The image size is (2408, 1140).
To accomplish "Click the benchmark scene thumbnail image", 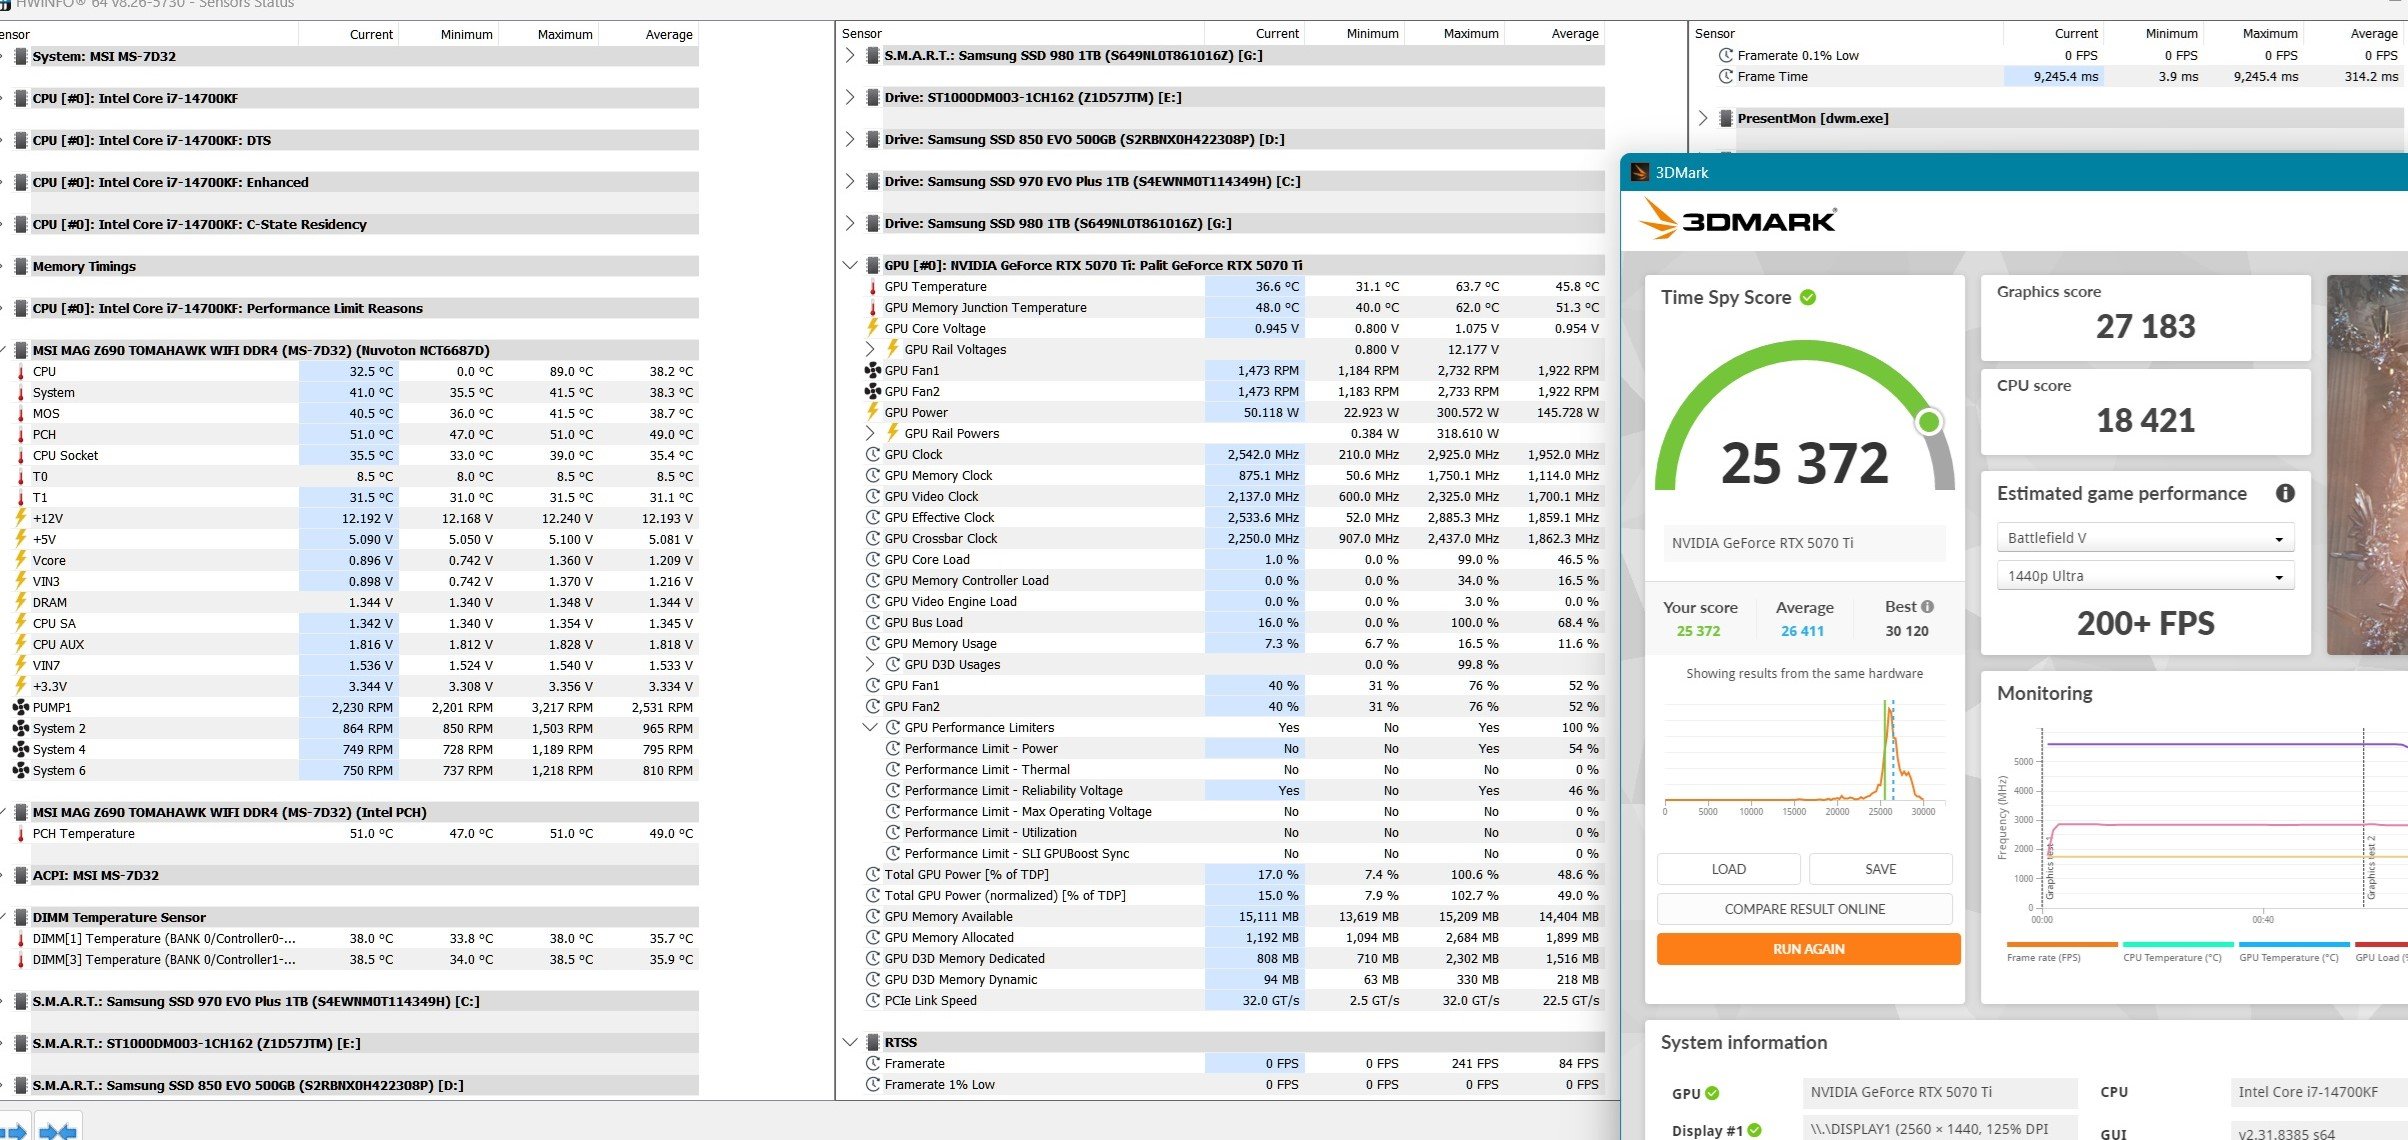I will pos(2366,465).
